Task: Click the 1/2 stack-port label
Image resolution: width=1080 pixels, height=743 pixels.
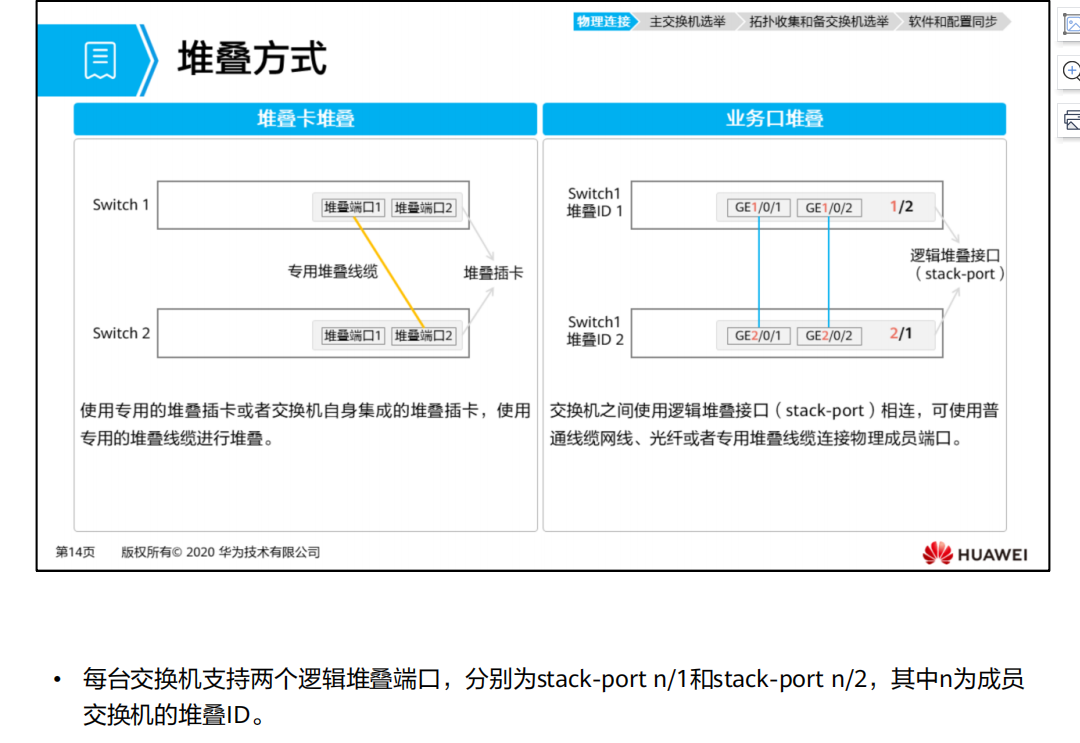Action: (901, 207)
